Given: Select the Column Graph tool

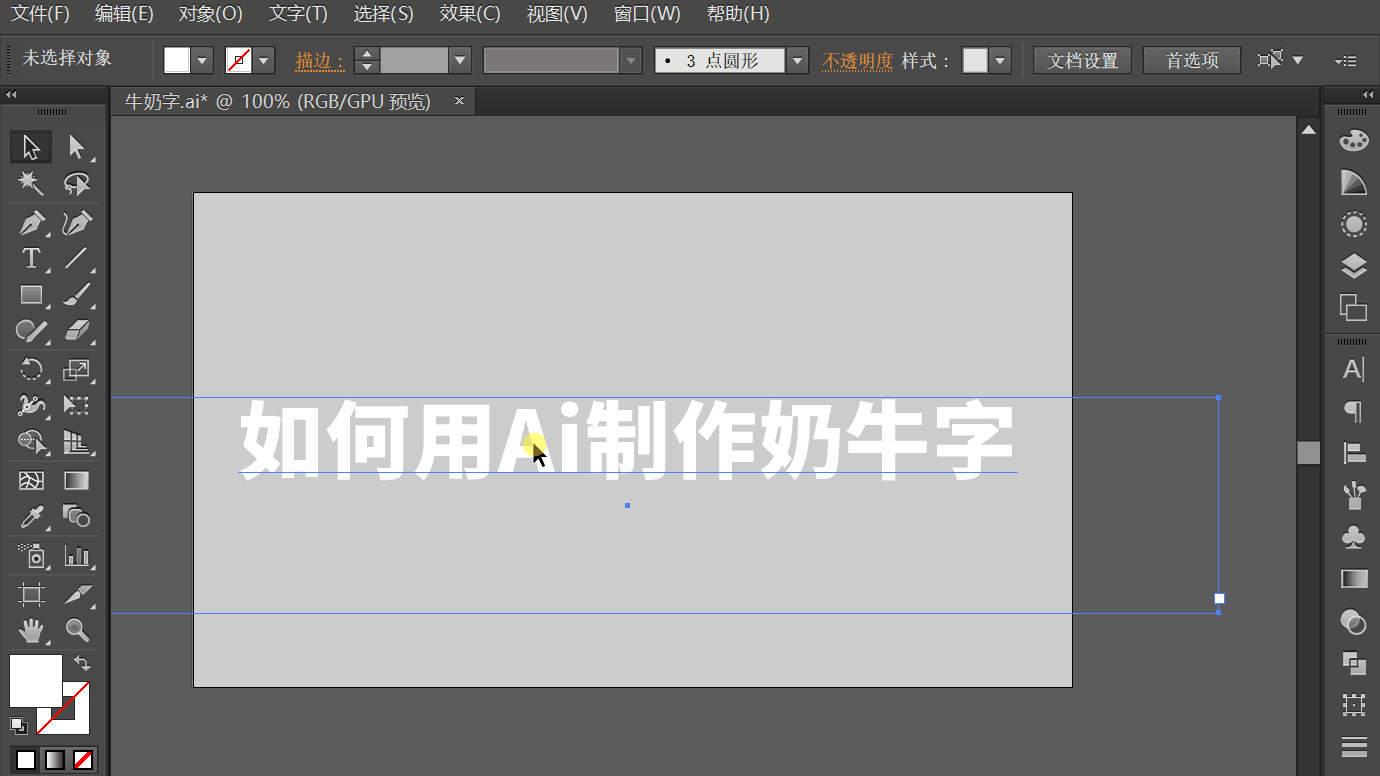Looking at the screenshot, I should click(x=76, y=555).
